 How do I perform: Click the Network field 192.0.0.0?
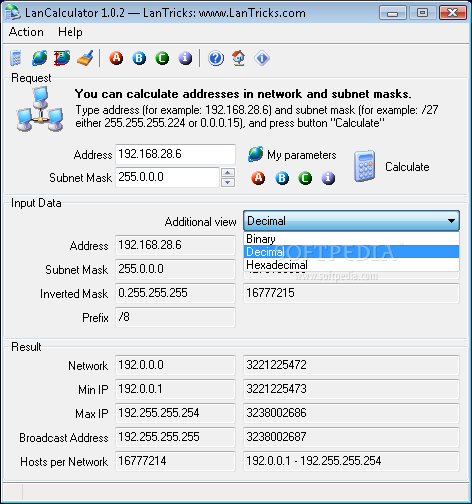point(176,365)
